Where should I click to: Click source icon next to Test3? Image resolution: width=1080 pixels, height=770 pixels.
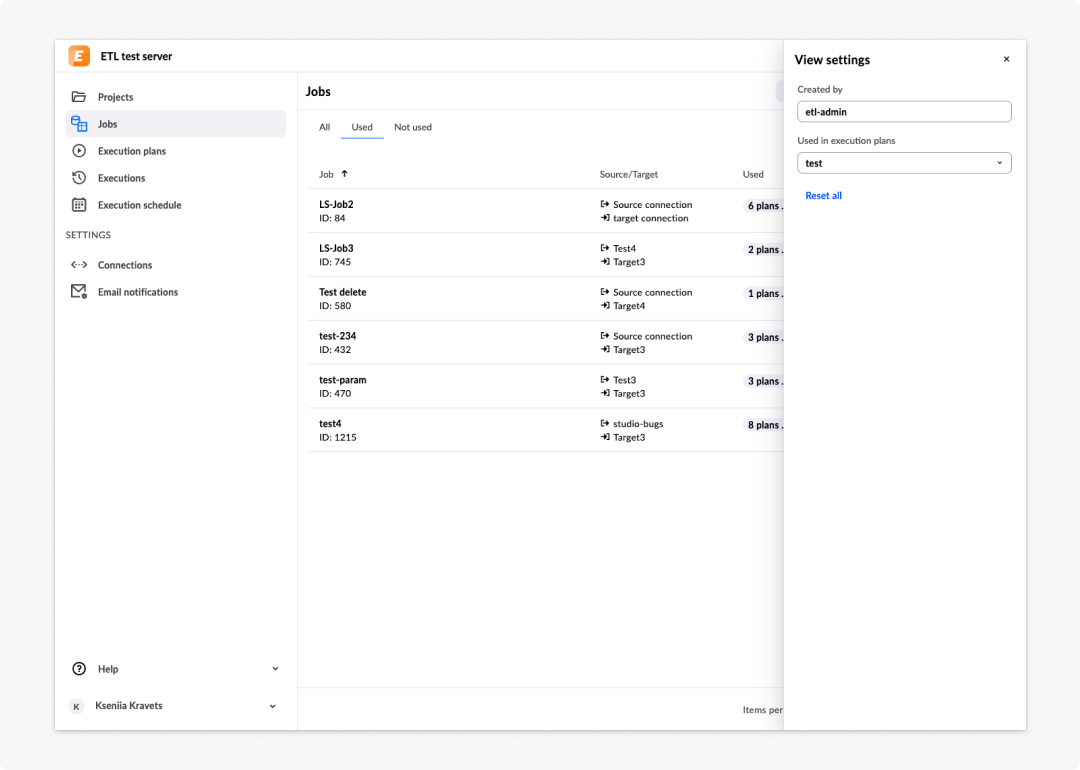pos(605,379)
